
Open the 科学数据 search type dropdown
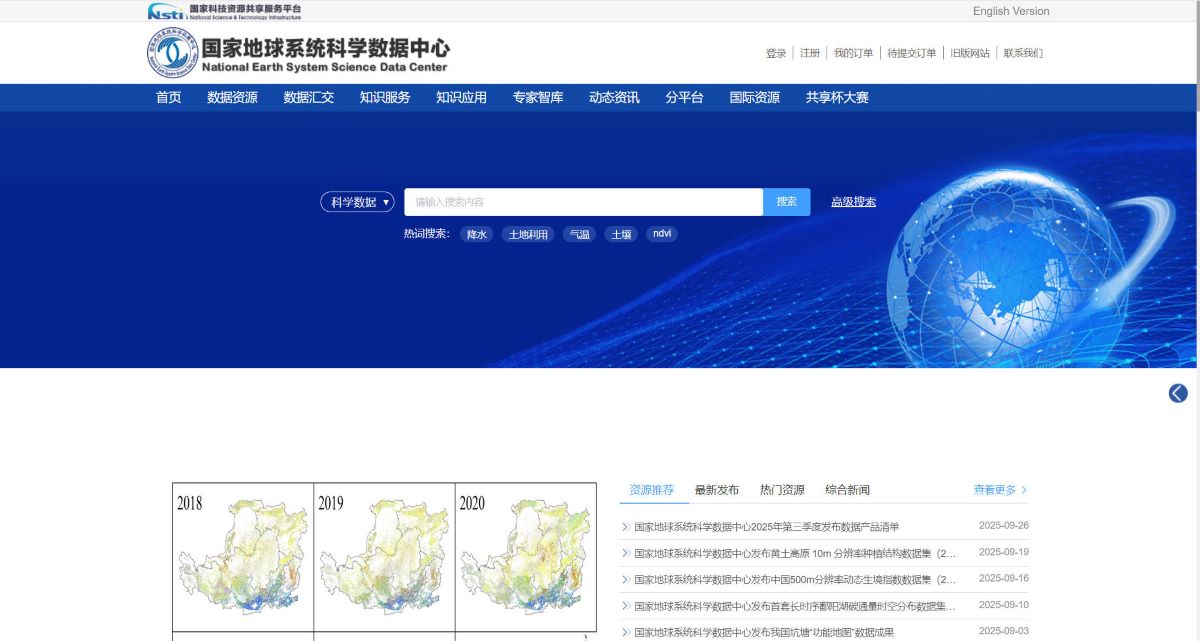click(x=357, y=202)
